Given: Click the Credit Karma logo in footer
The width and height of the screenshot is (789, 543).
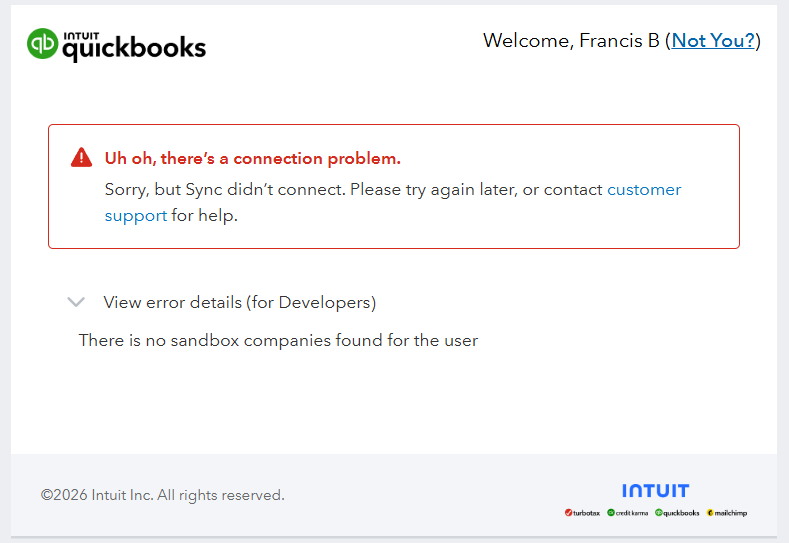Looking at the screenshot, I should (627, 513).
